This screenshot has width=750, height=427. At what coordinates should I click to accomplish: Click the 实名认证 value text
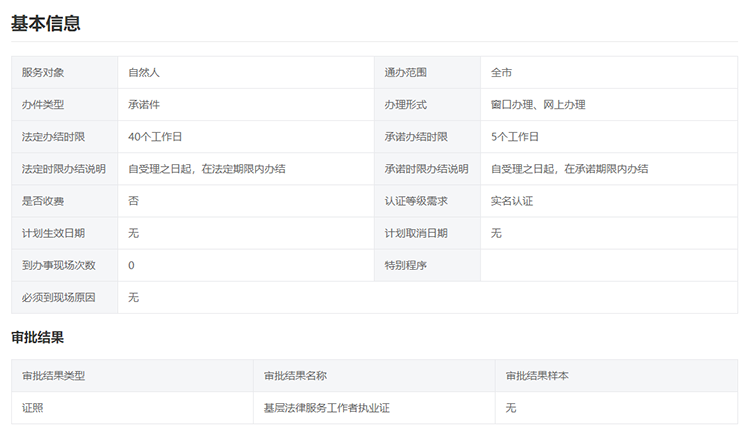(x=512, y=201)
